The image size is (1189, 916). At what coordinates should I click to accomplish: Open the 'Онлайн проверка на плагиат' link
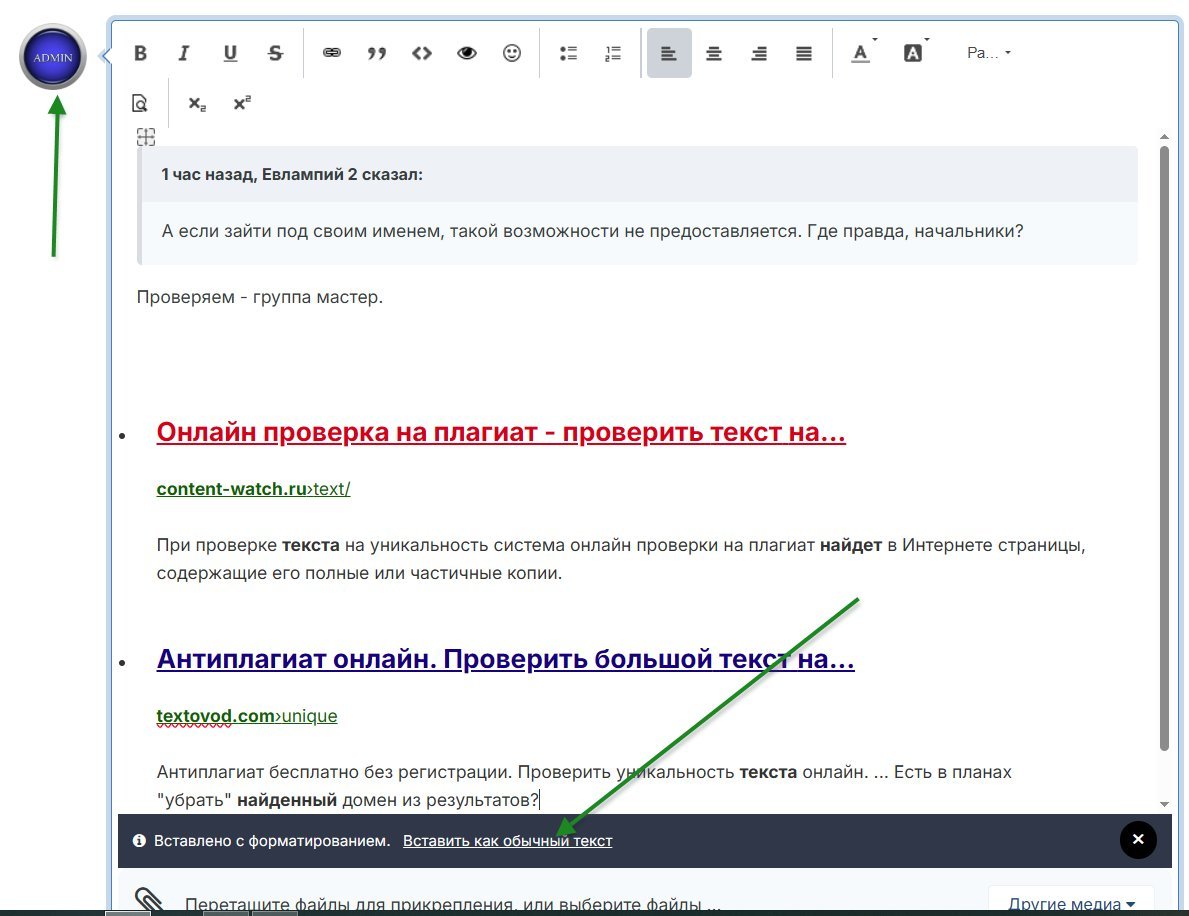pos(500,432)
